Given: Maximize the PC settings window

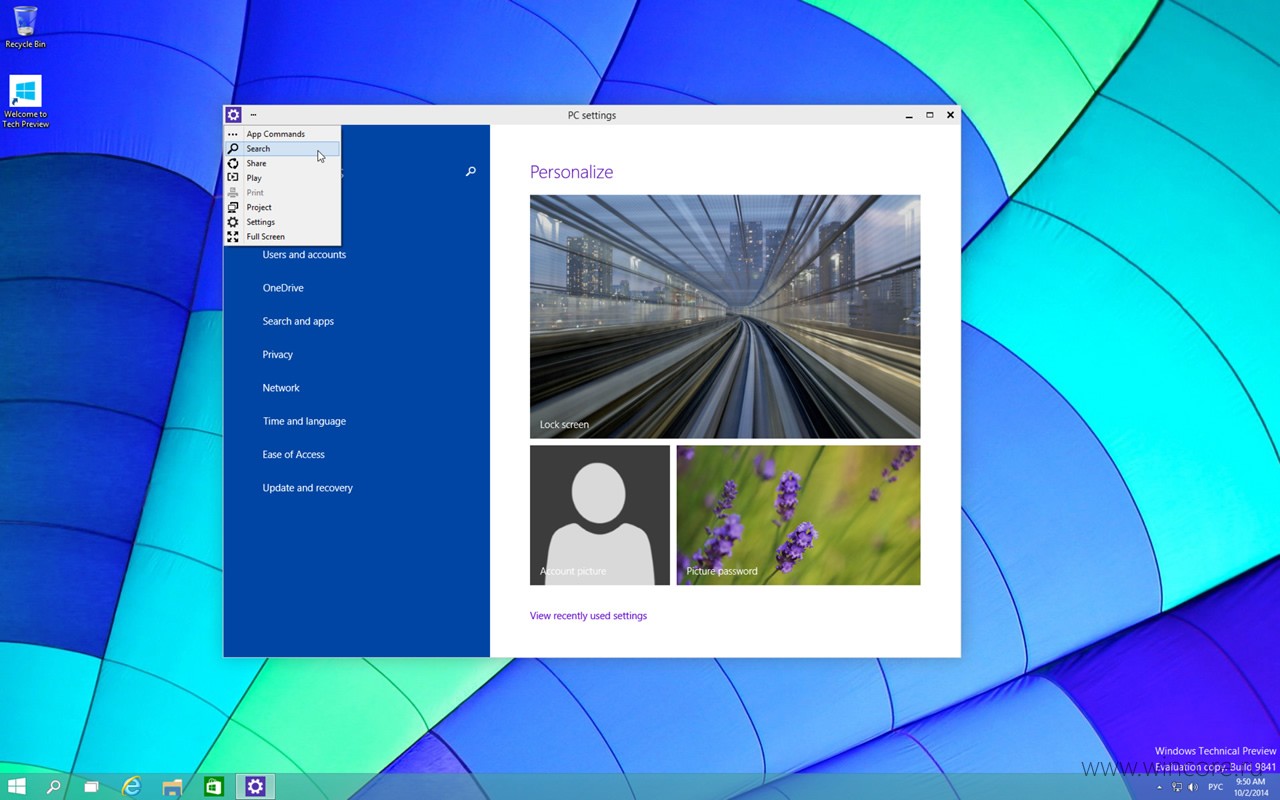Looking at the screenshot, I should pos(930,115).
